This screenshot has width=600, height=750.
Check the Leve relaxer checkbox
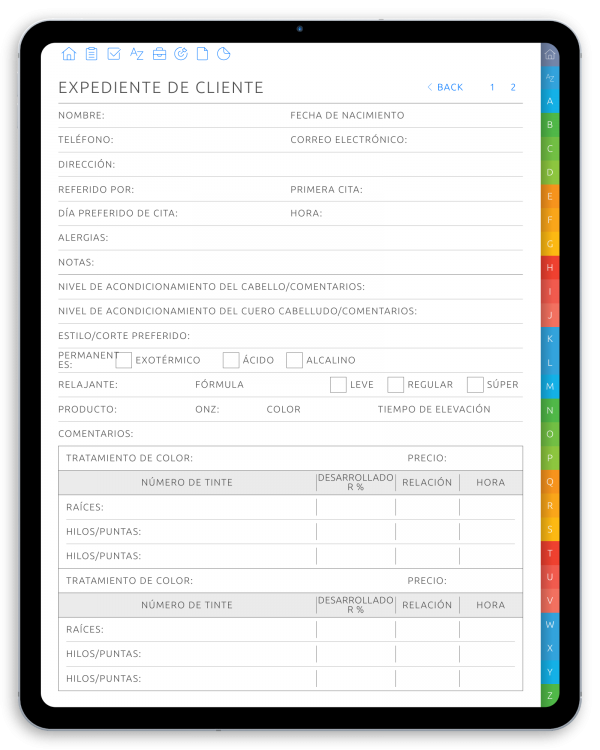coord(338,385)
